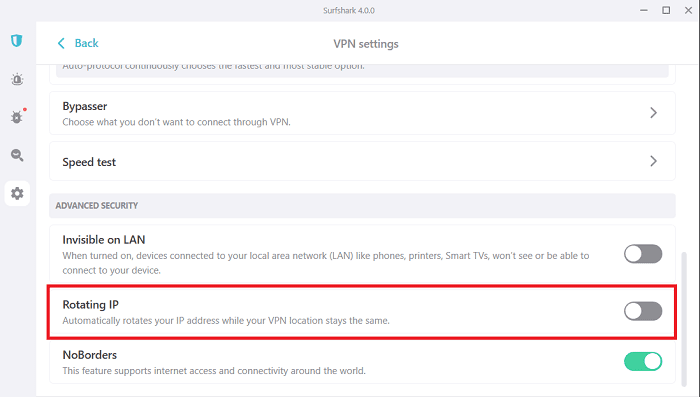Enable the Invisible on LAN toggle
Viewport: 700px width, 397px height.
tap(643, 254)
